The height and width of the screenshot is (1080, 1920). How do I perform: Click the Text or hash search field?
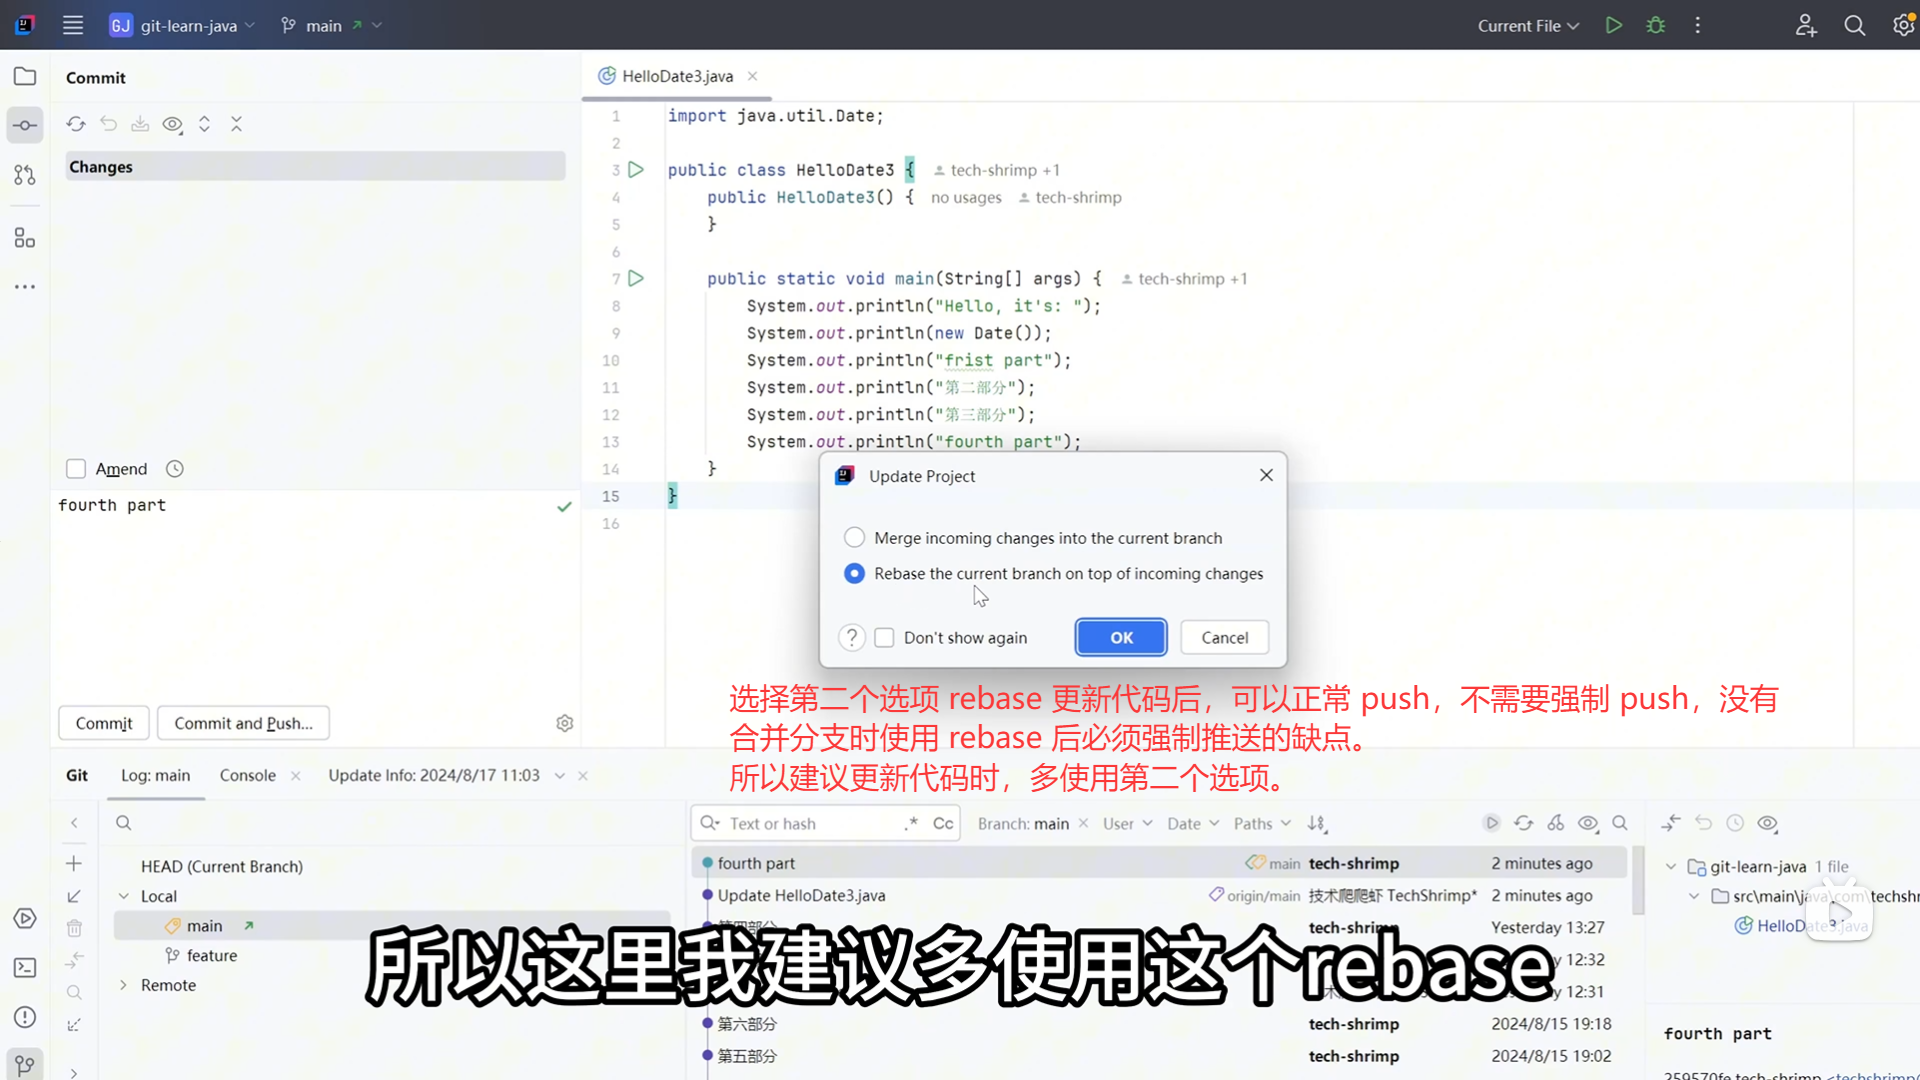810,823
